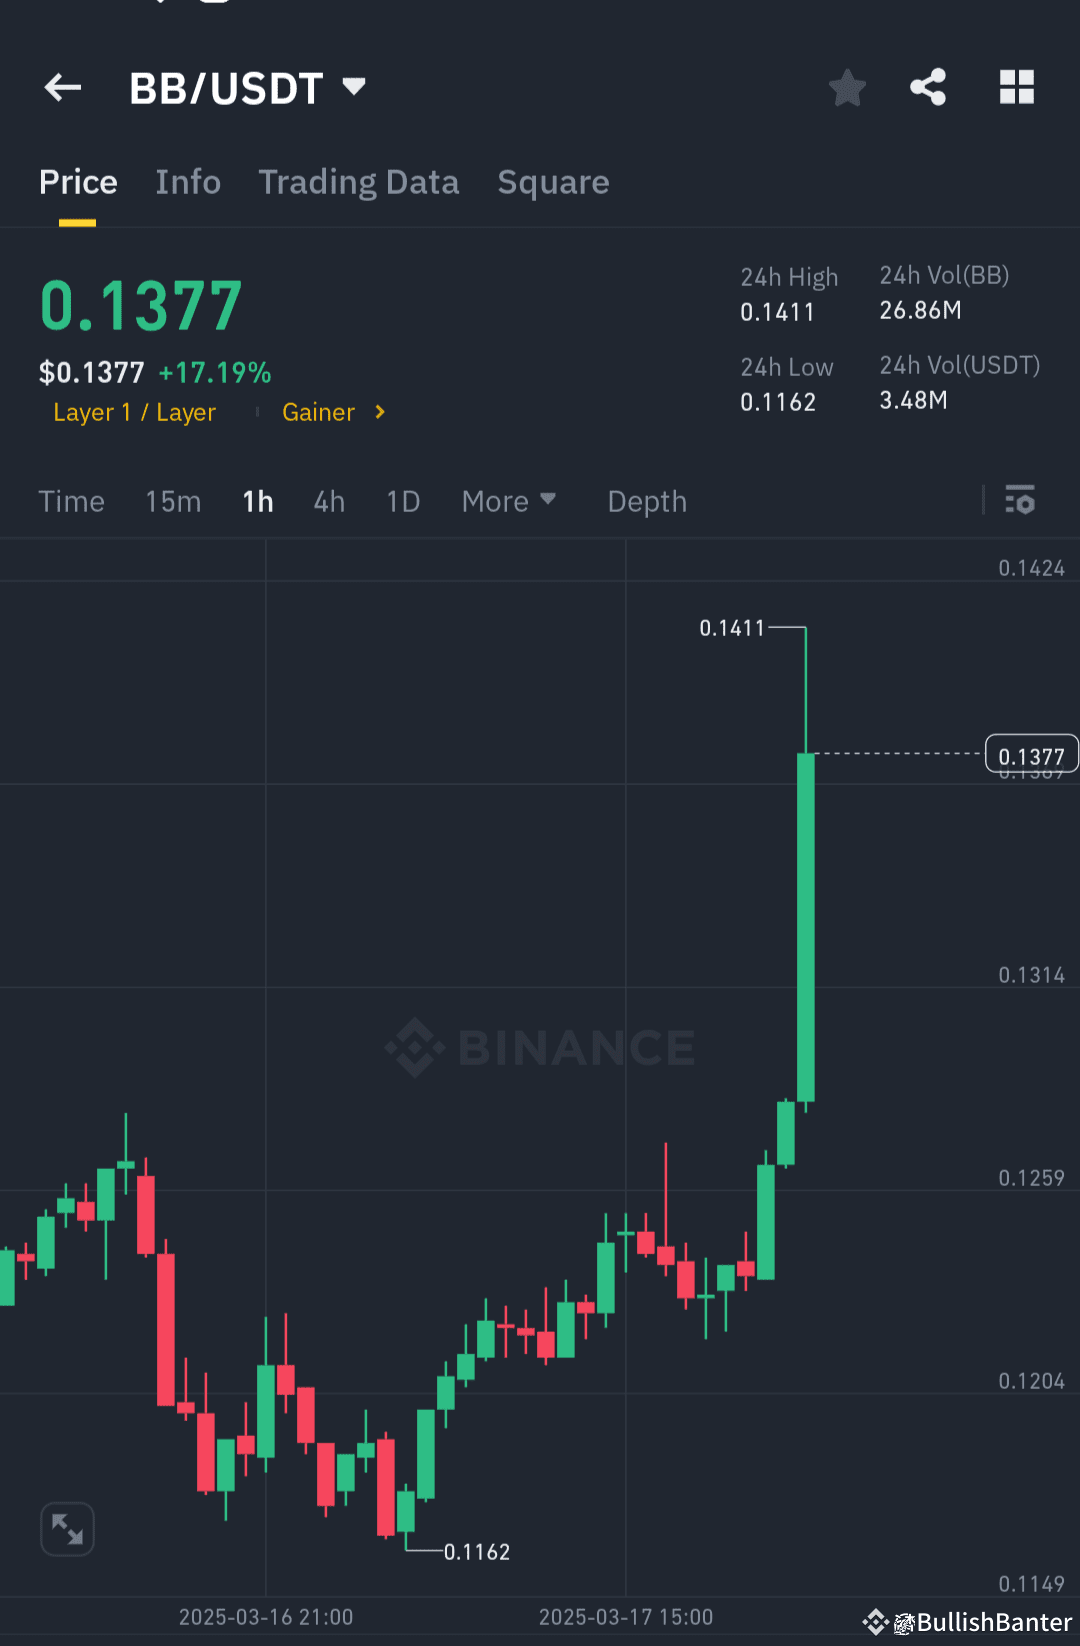Screen dimensions: 1080x1646
Task: Open the More timeframe dropdown
Action: [509, 501]
